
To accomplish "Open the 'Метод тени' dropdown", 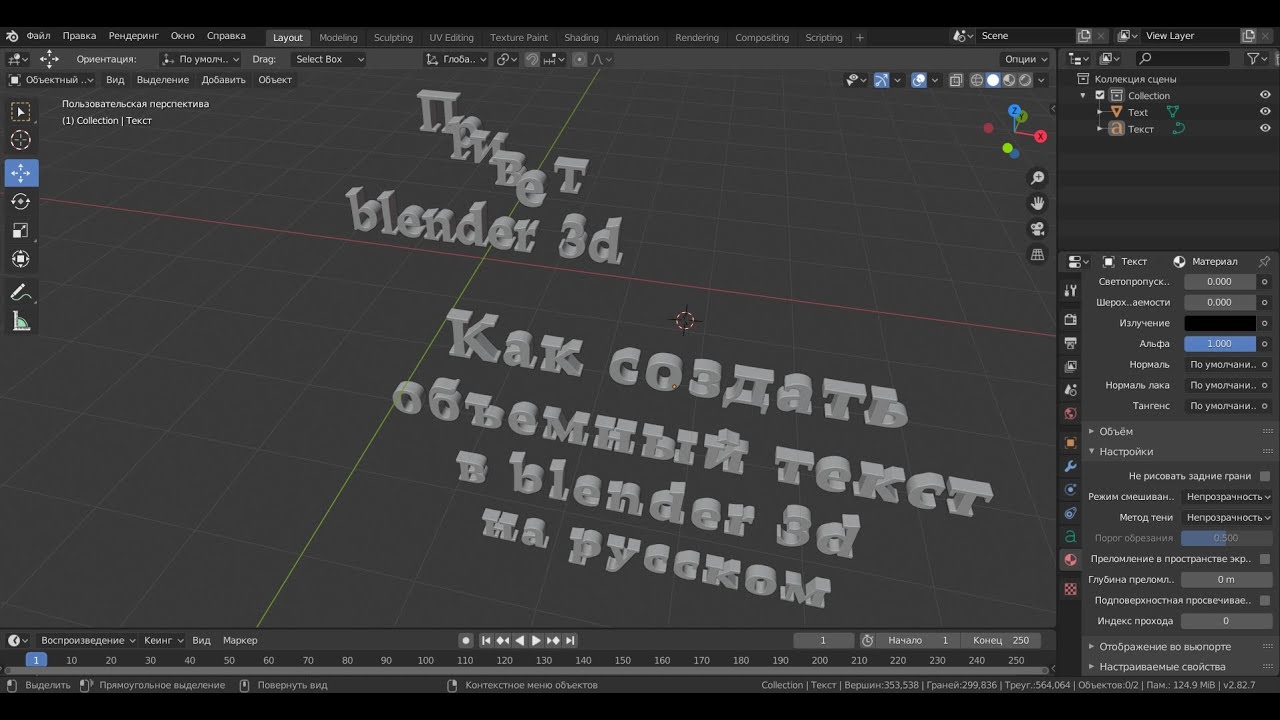I will [x=1228, y=517].
